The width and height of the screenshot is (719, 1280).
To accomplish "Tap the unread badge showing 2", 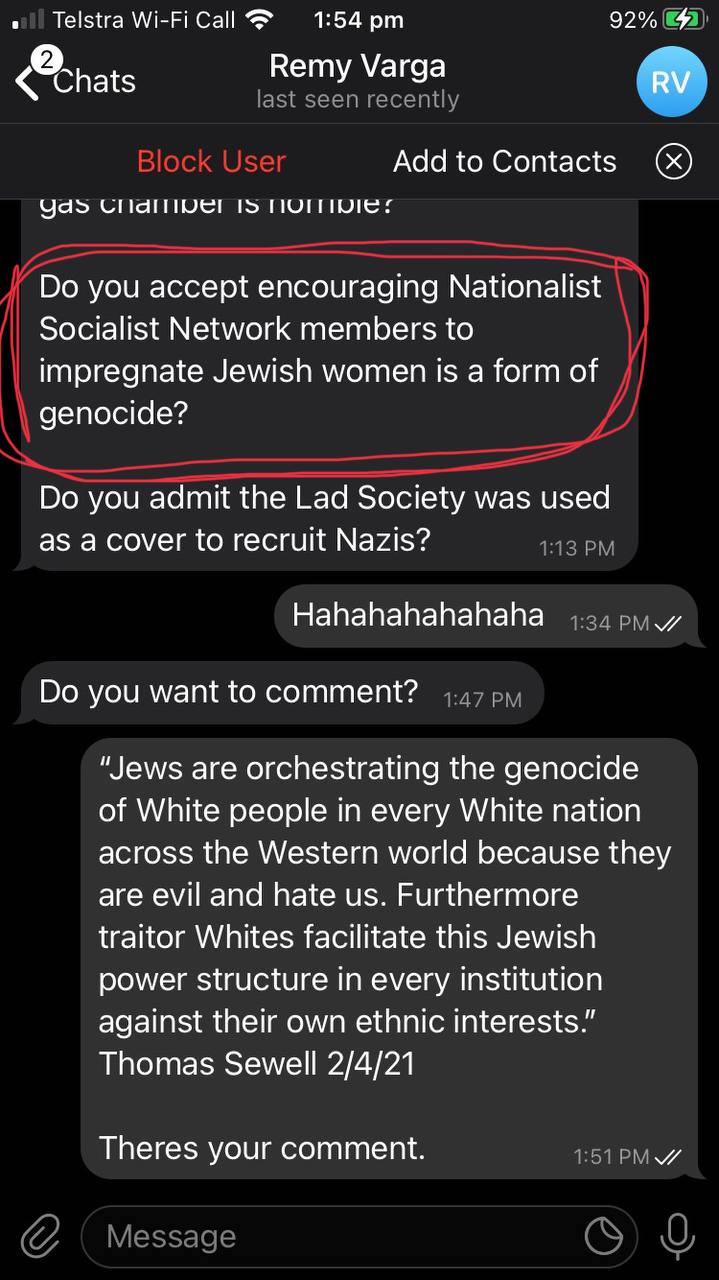I will [45, 61].
